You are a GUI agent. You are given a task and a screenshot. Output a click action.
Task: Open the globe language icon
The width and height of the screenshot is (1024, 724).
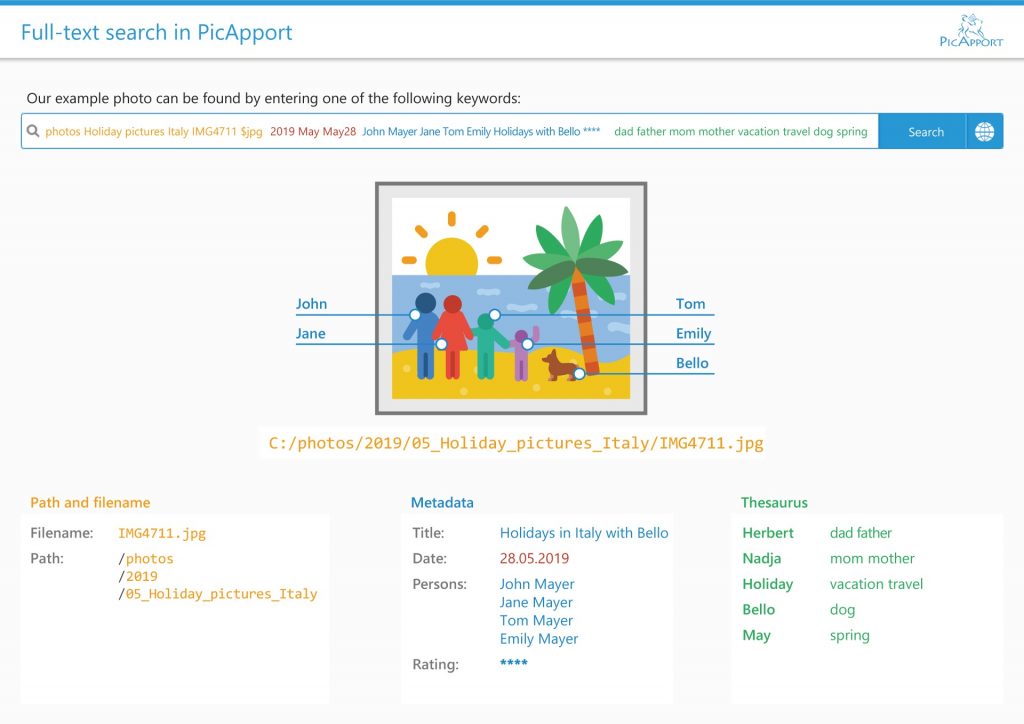(984, 132)
